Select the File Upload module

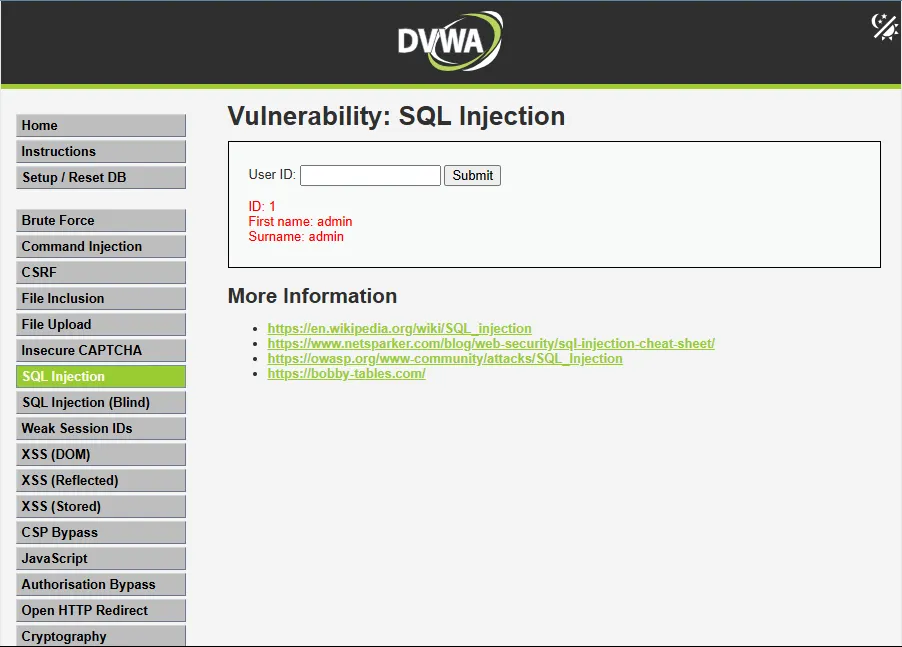(x=100, y=324)
